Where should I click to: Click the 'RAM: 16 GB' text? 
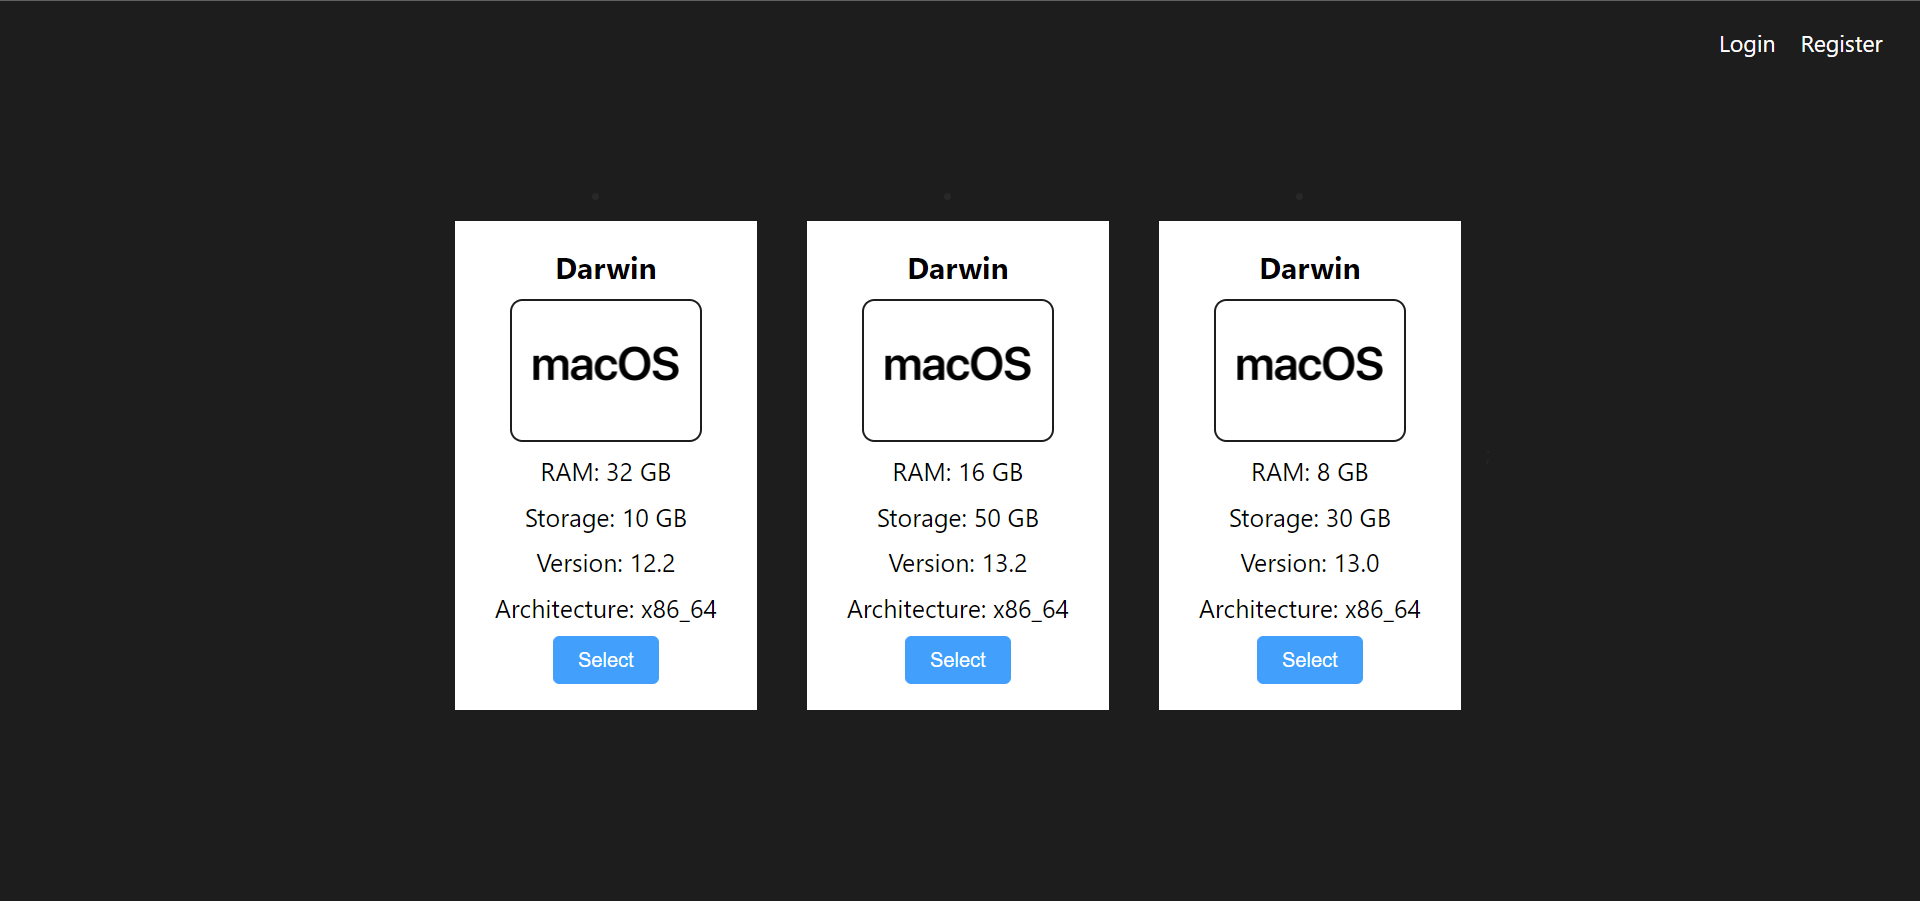[x=958, y=472]
